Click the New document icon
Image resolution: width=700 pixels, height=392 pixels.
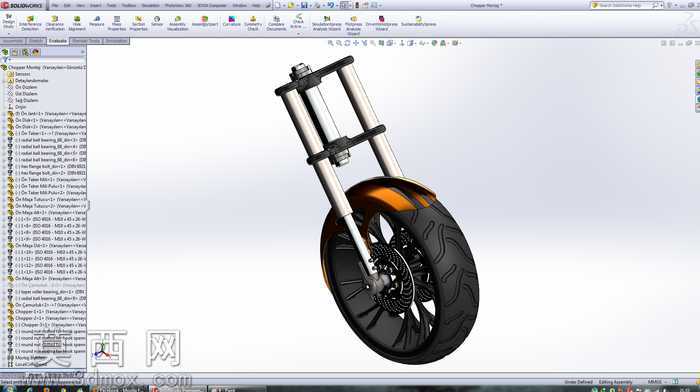(x=278, y=5)
